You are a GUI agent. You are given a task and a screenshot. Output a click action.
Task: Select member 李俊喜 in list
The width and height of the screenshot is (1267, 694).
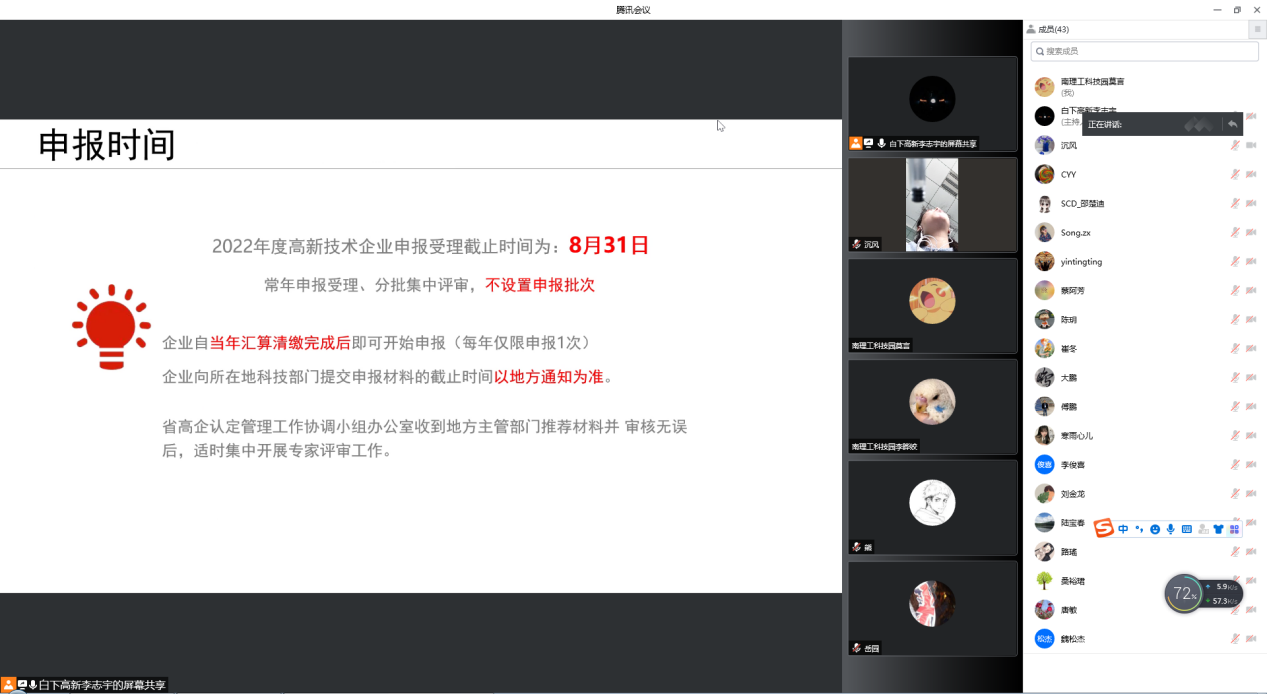coord(1072,465)
